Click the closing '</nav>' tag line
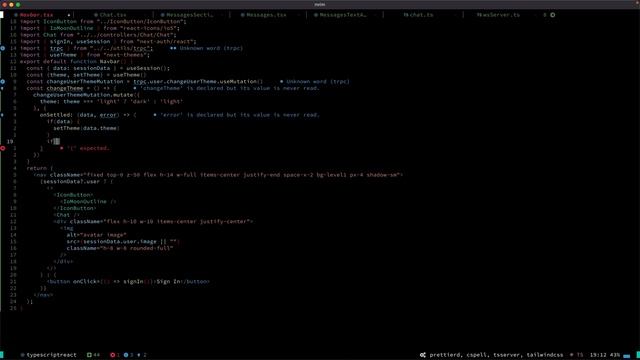Screen dimensions: 640x360 (x=43, y=295)
